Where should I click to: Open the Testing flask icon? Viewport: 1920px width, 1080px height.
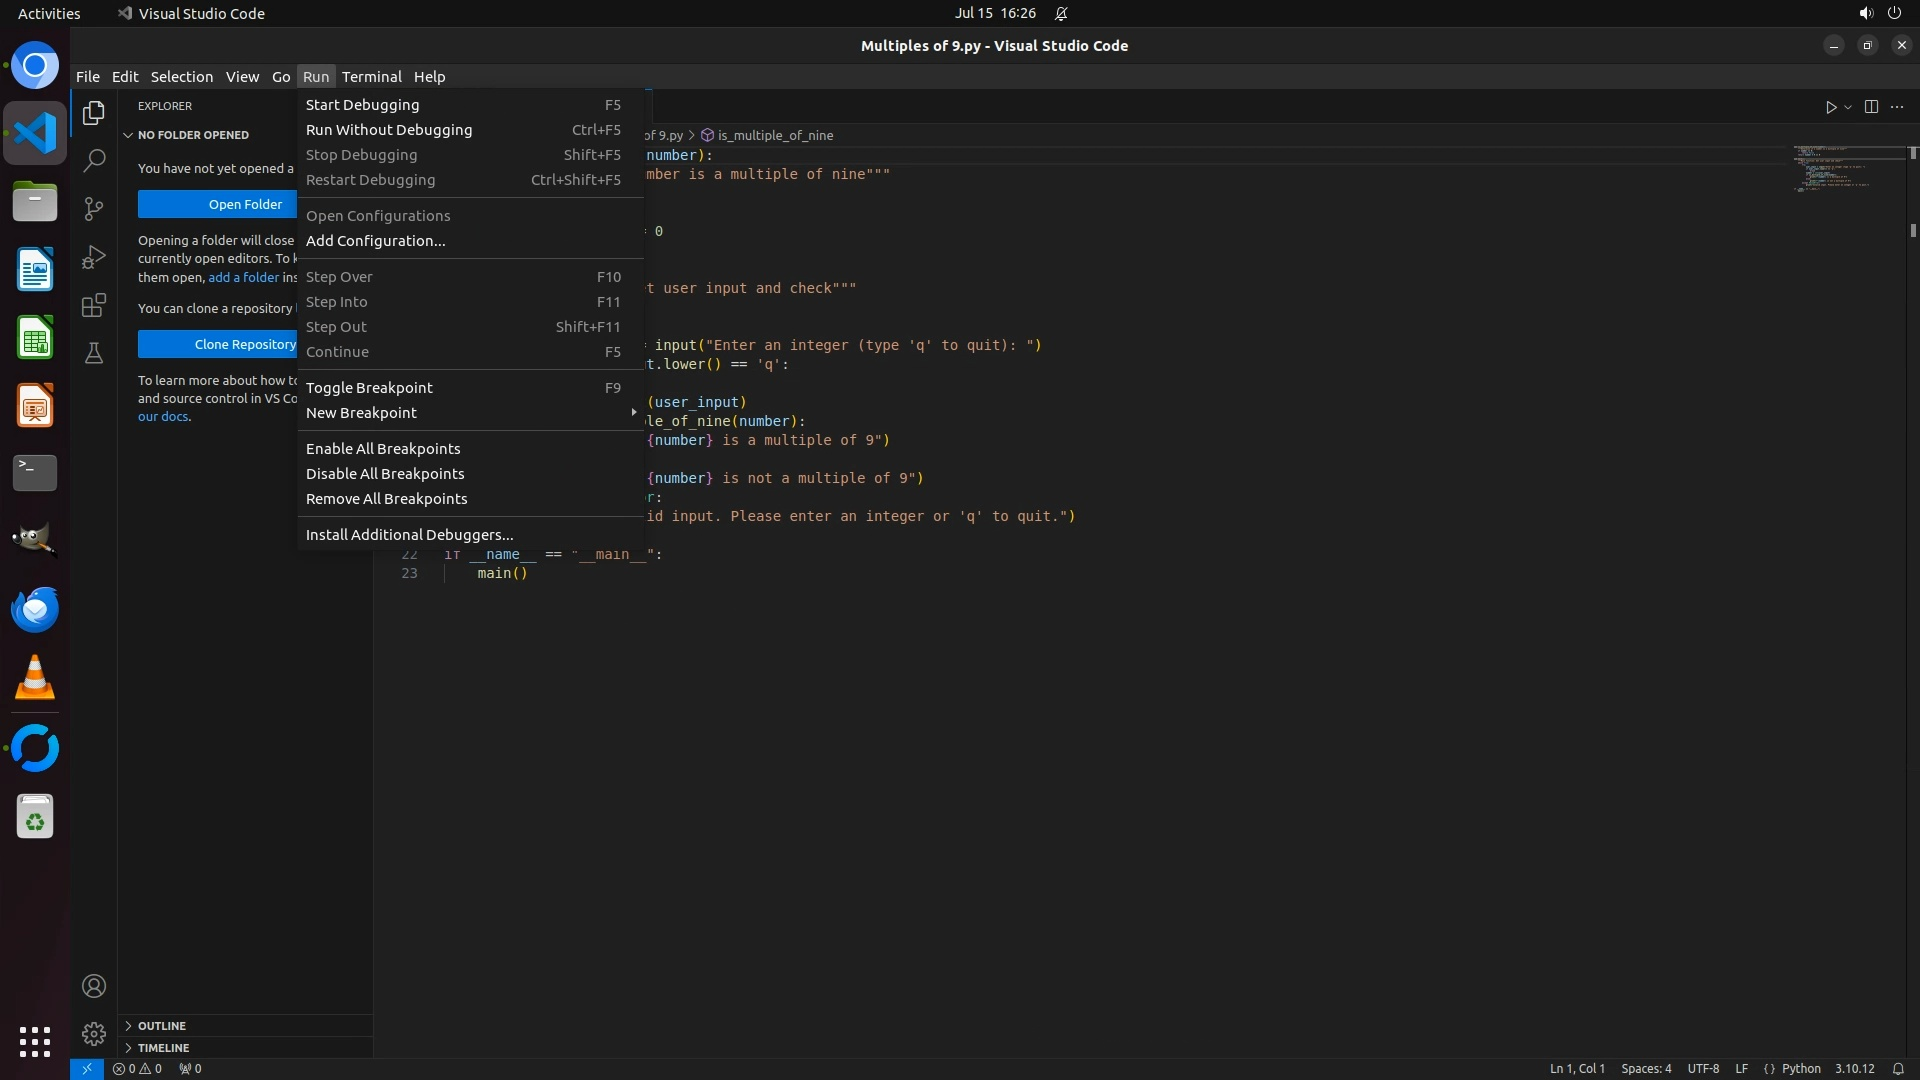pos(94,353)
